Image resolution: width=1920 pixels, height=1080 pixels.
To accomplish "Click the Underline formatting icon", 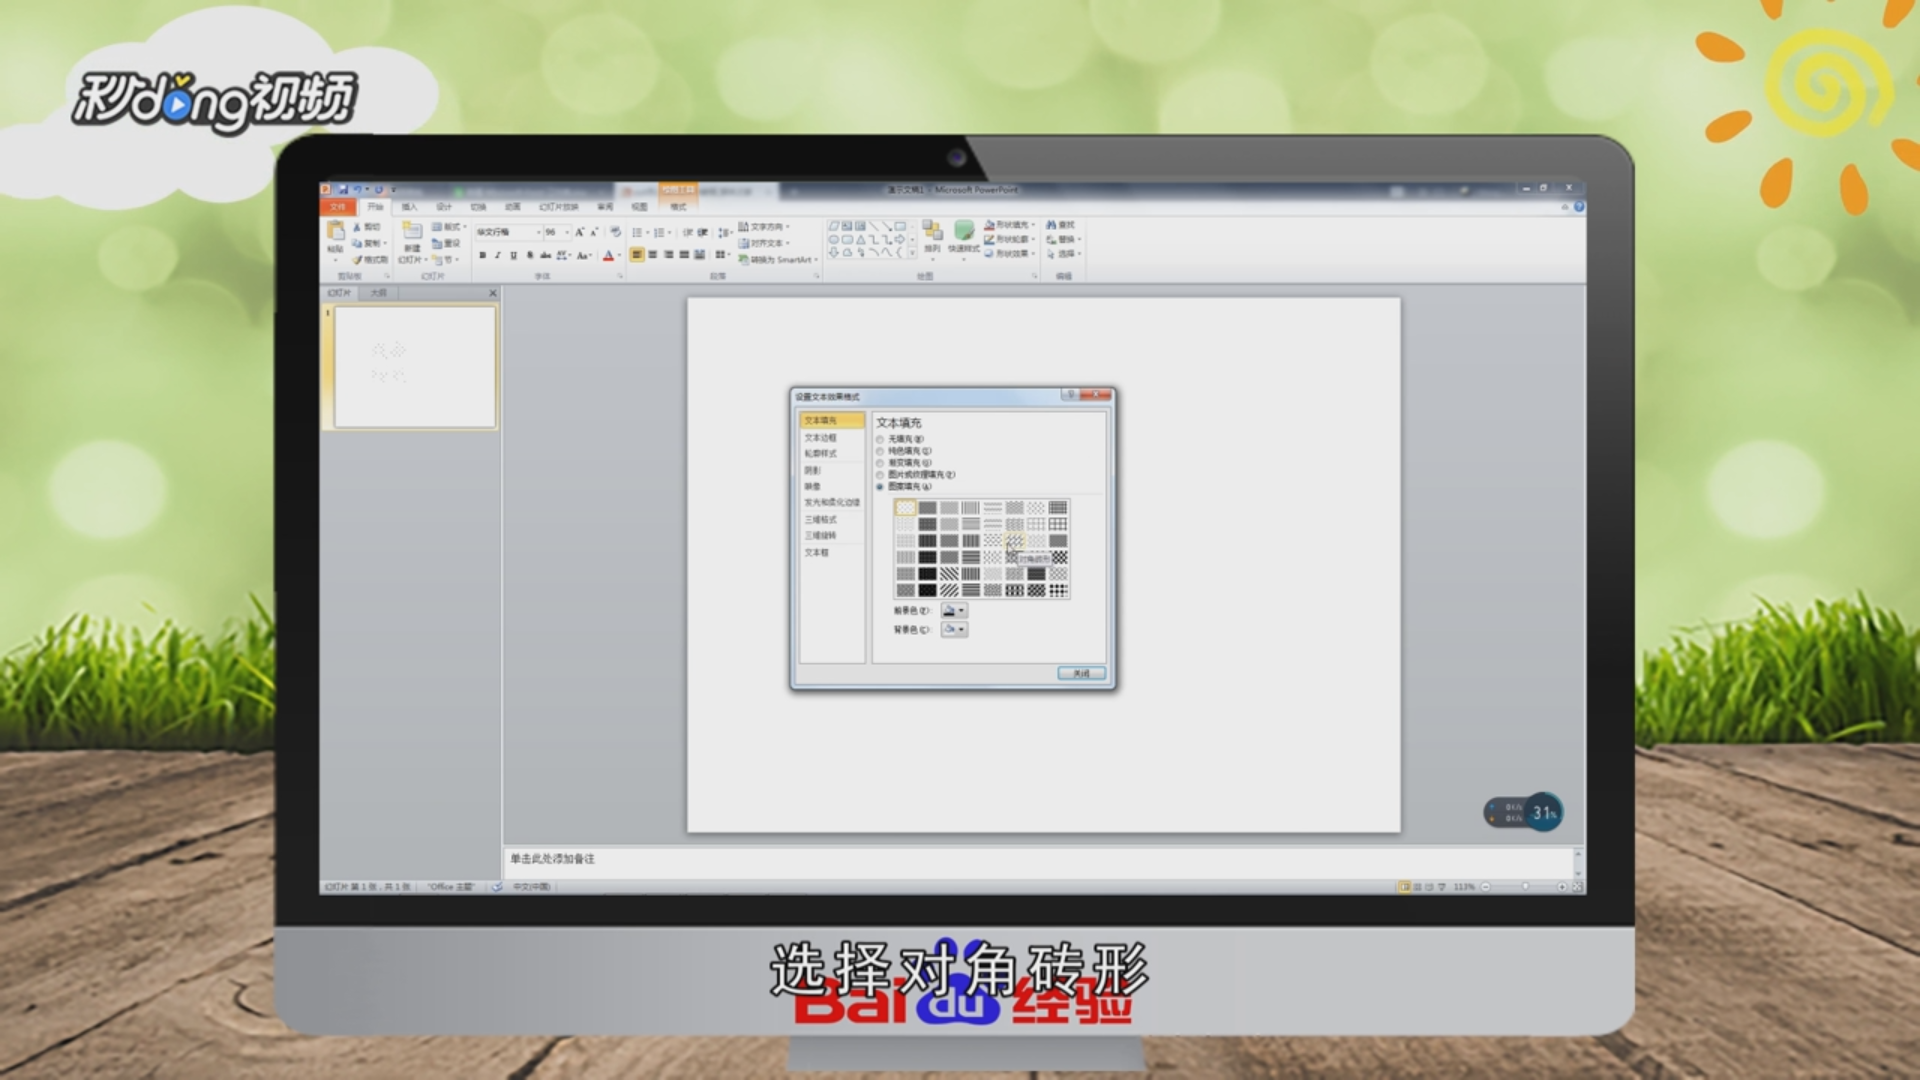I will [x=513, y=256].
